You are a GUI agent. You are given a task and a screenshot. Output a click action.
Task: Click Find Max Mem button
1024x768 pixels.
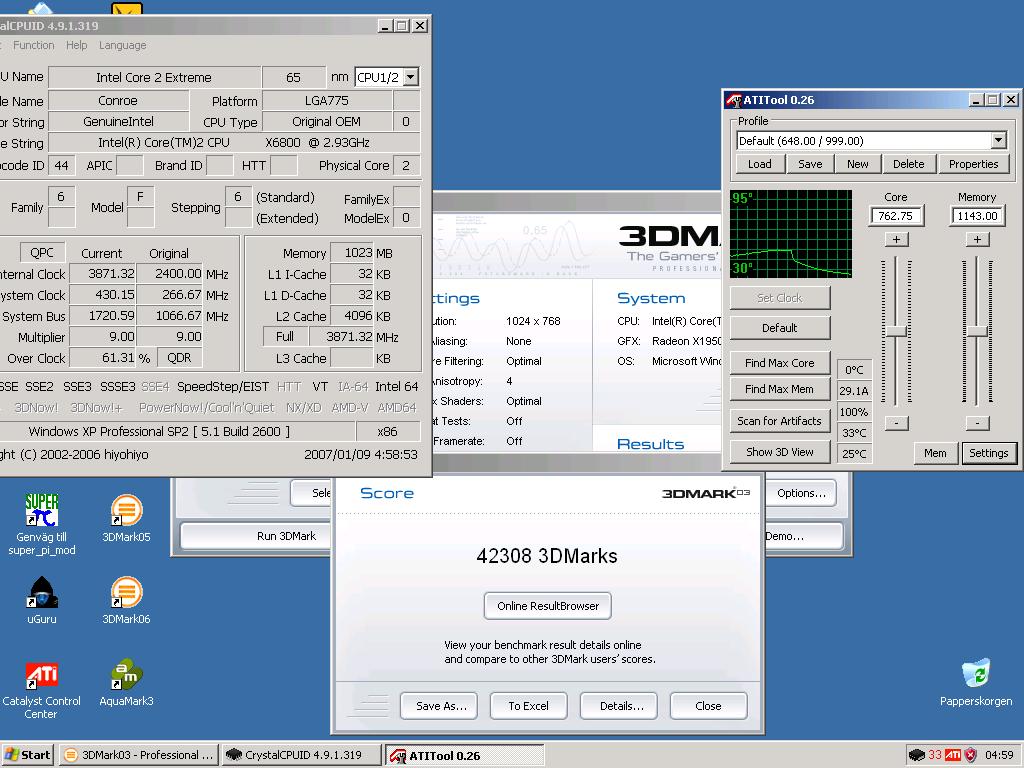780,389
